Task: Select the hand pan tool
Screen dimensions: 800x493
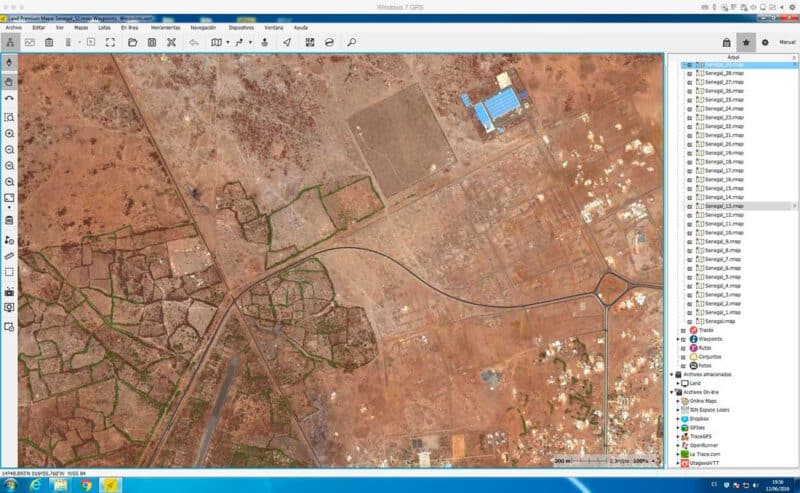Action: tap(9, 82)
